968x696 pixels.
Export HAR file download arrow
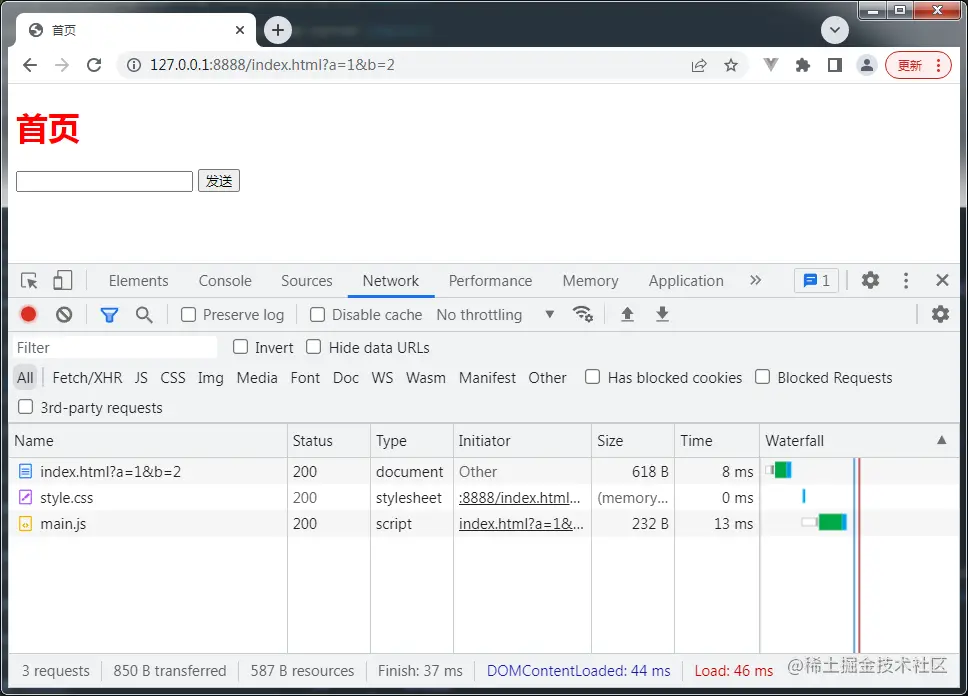pos(662,314)
